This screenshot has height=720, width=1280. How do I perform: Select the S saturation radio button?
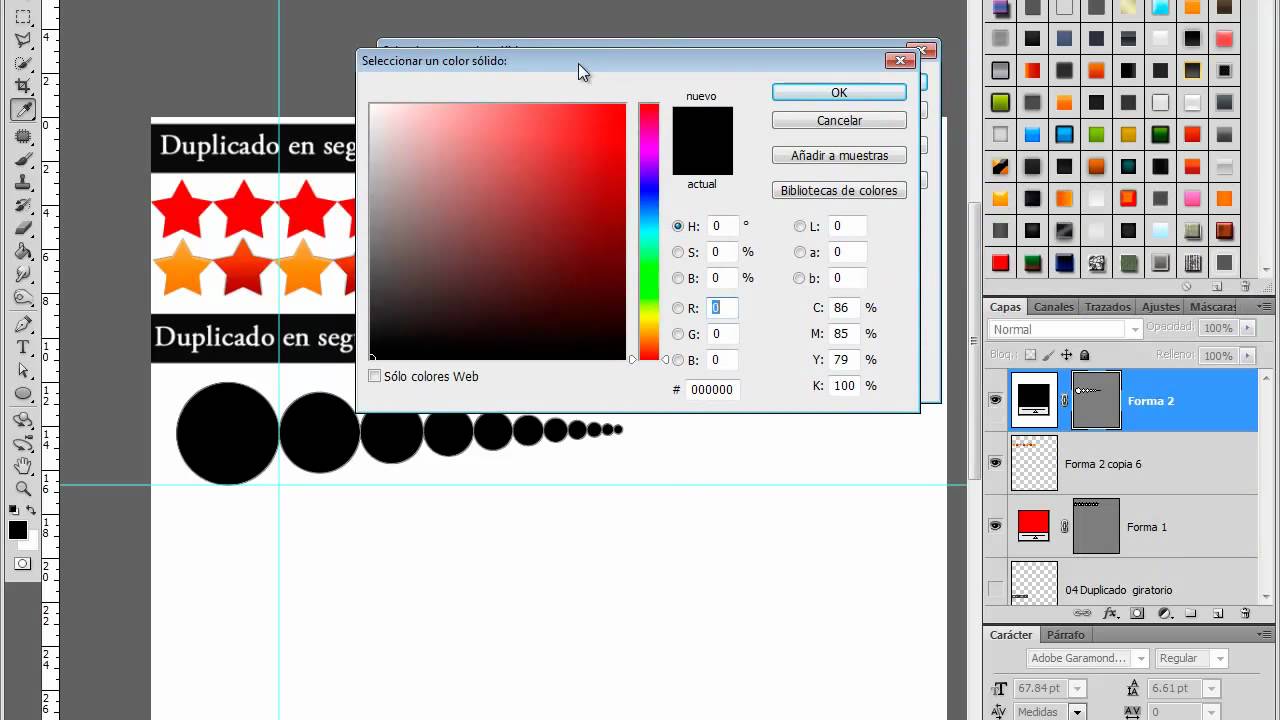(x=678, y=253)
